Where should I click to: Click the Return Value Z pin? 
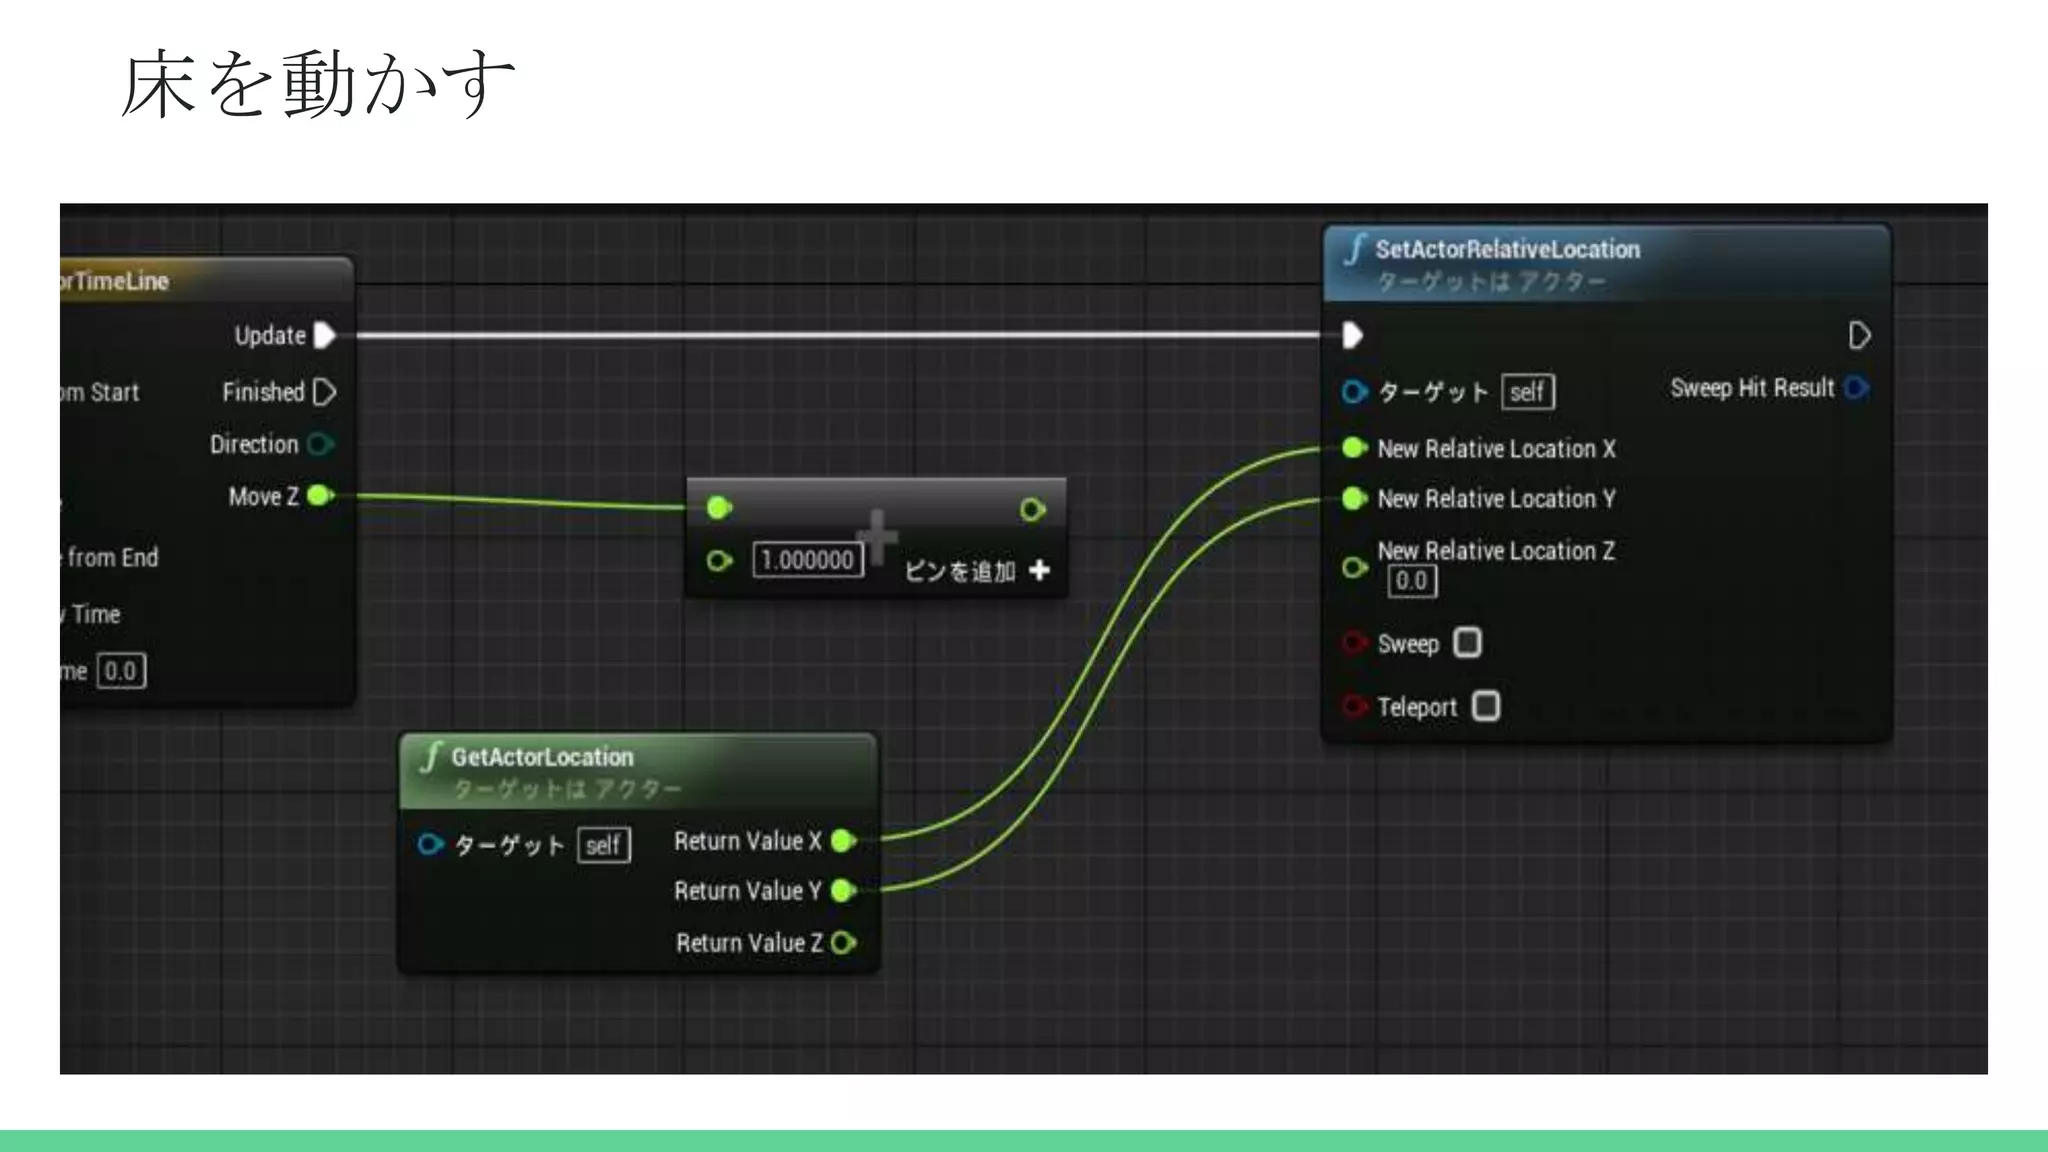[x=844, y=943]
